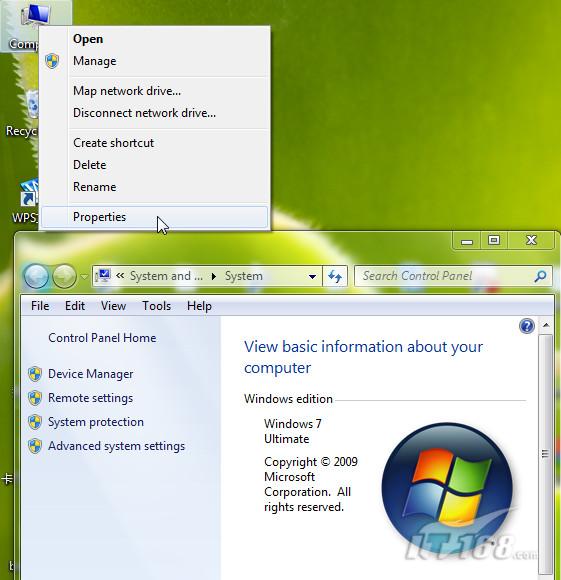The width and height of the screenshot is (561, 580).
Task: Click the blue help question mark icon
Action: pos(527,326)
